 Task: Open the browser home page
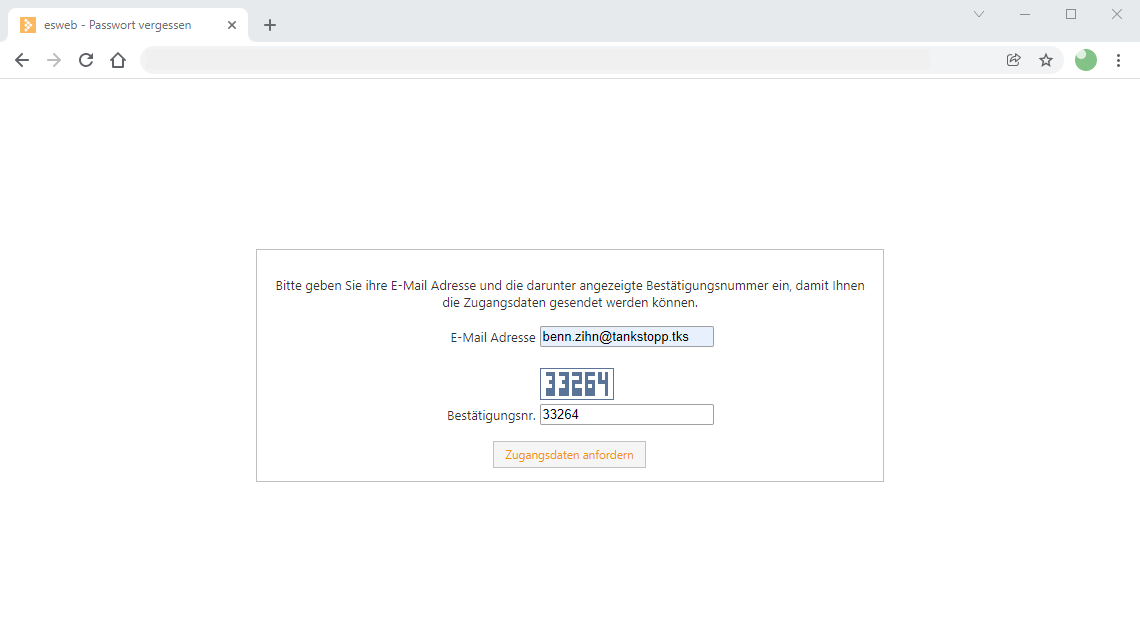118,60
